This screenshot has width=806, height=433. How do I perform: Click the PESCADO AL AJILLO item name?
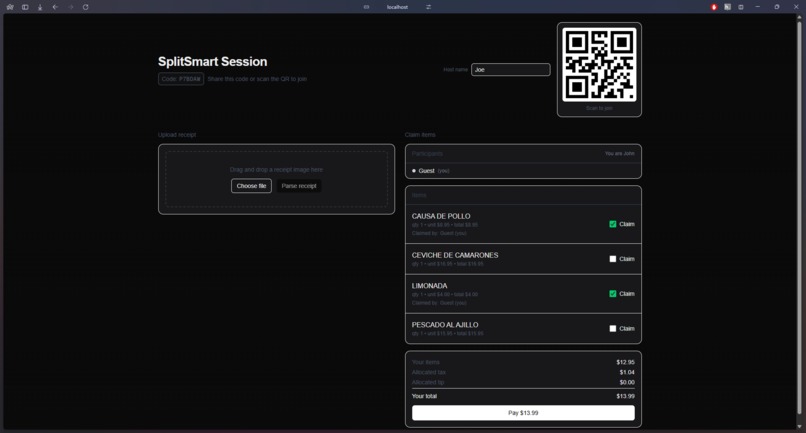point(445,325)
